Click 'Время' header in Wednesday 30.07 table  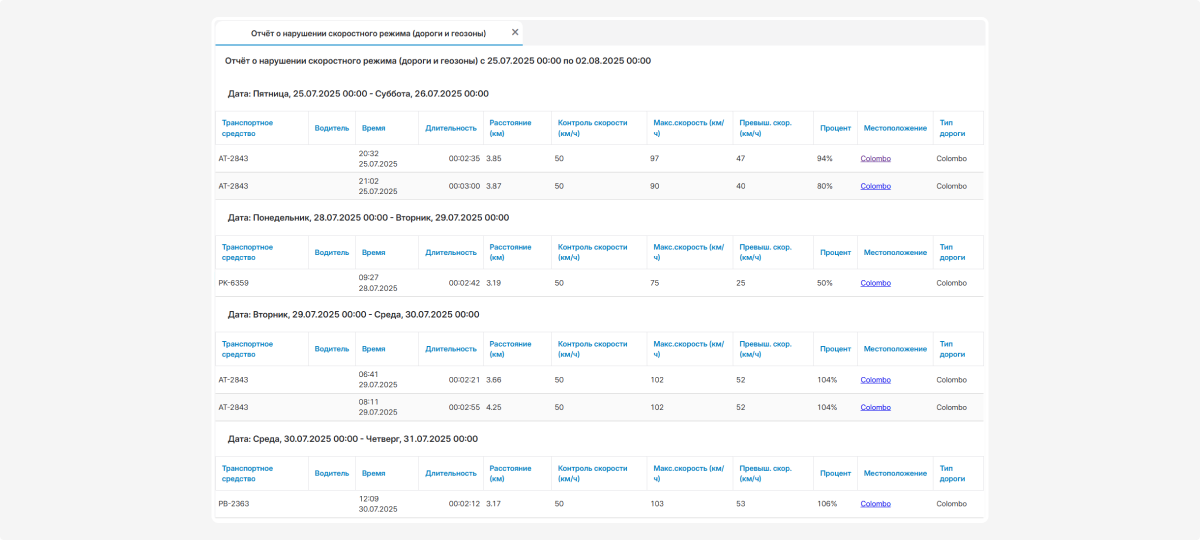[x=373, y=473]
